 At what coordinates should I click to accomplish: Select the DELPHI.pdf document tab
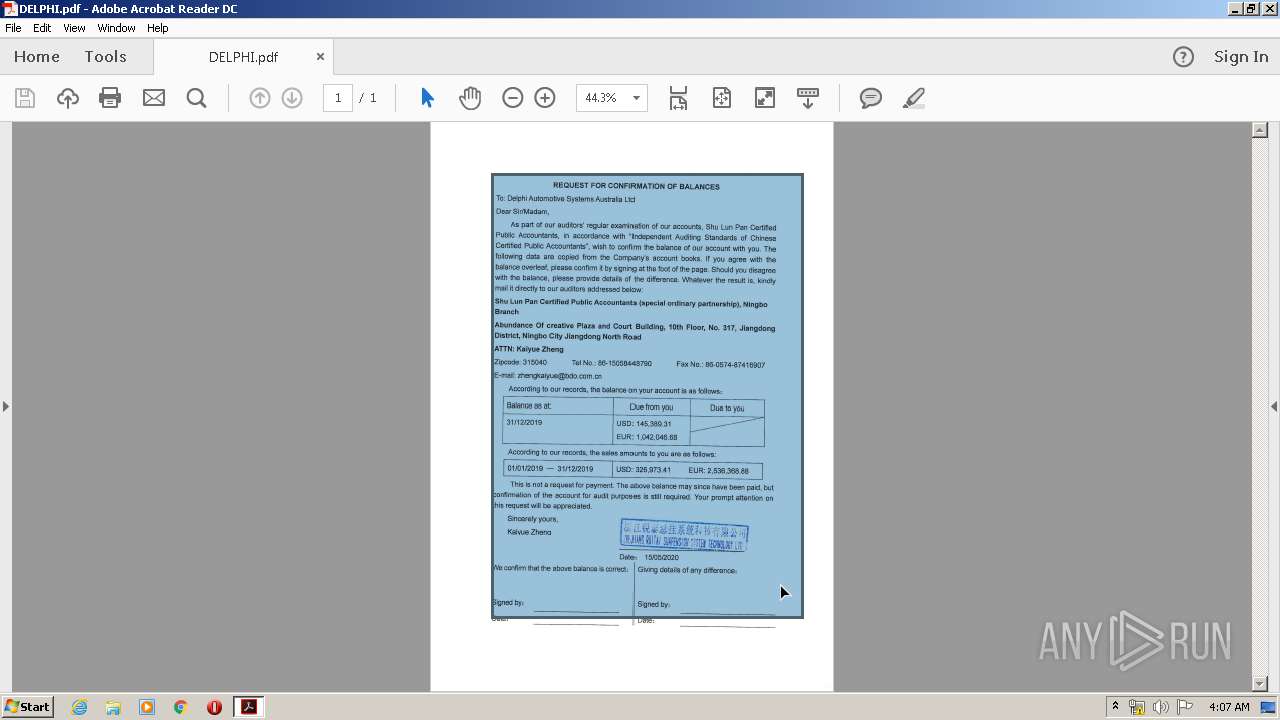pyautogui.click(x=243, y=57)
